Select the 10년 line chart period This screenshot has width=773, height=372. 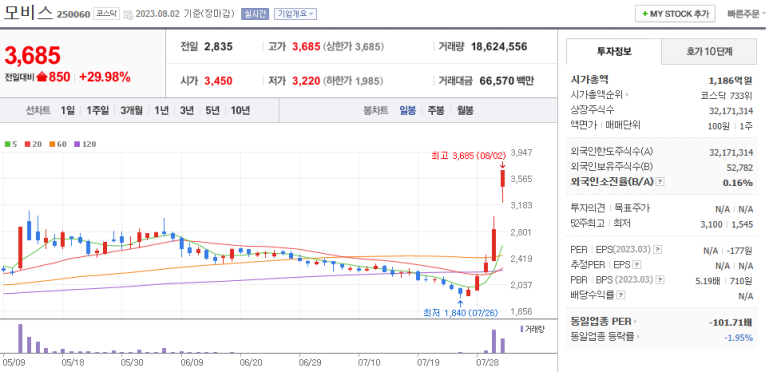(240, 110)
